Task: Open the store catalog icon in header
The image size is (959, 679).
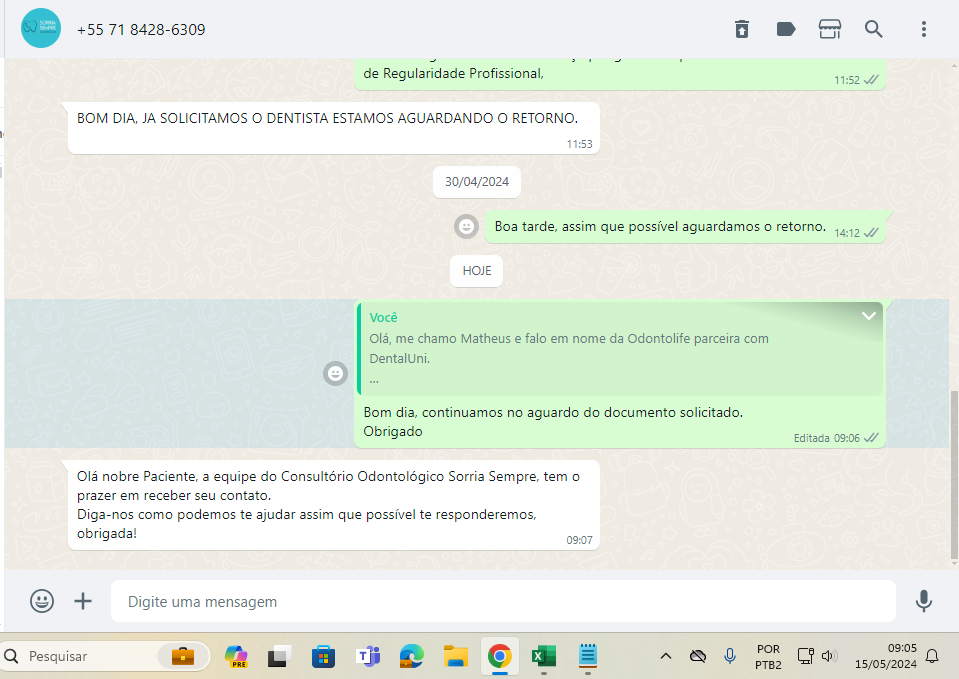Action: coord(830,29)
